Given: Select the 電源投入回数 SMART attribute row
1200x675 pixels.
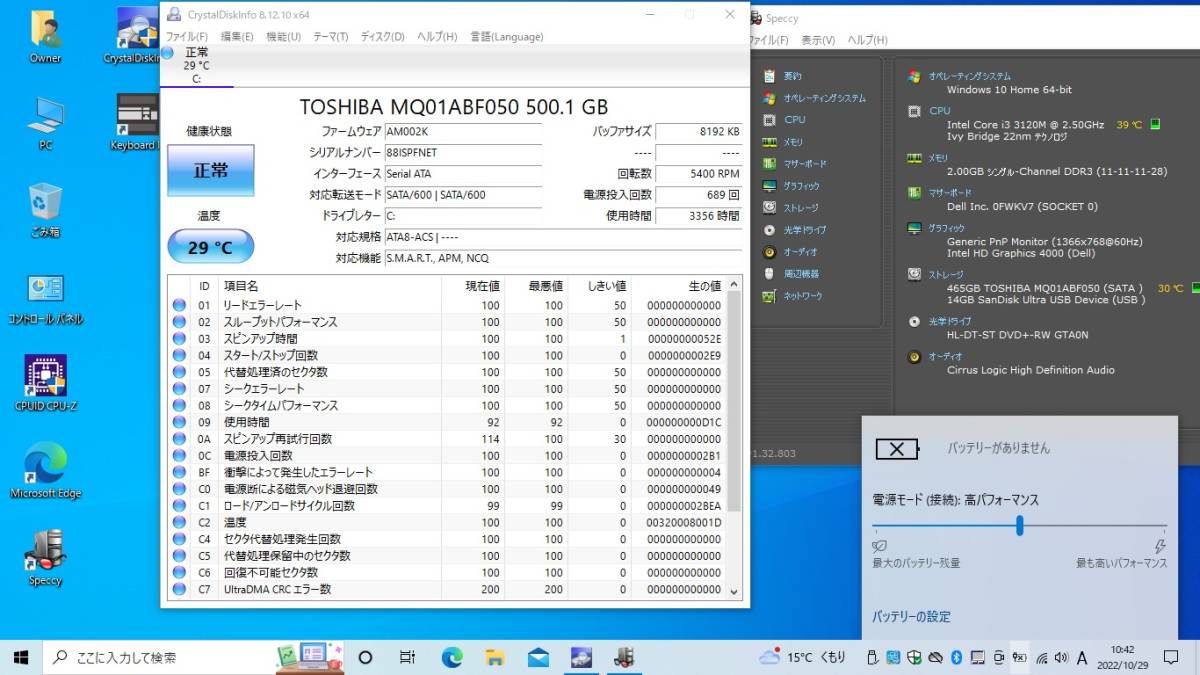Looking at the screenshot, I should pyautogui.click(x=447, y=456).
